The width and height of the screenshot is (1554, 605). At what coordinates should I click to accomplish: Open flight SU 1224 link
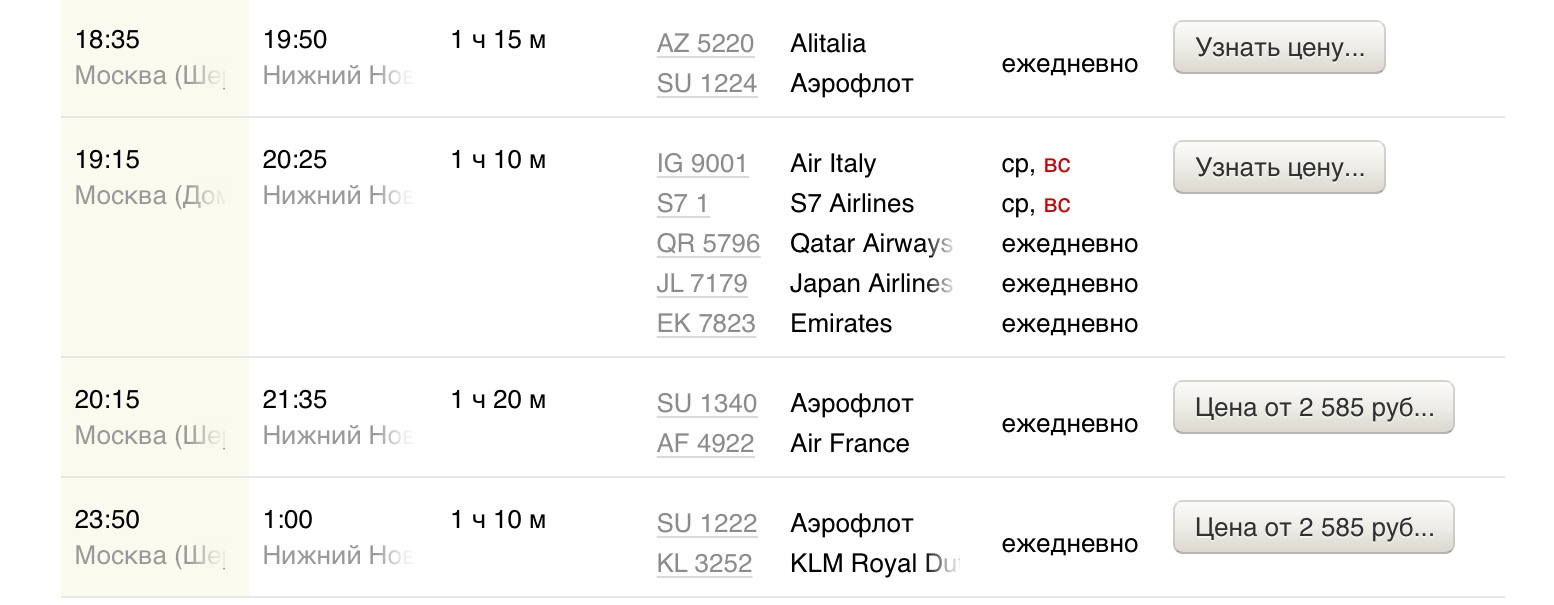click(706, 84)
